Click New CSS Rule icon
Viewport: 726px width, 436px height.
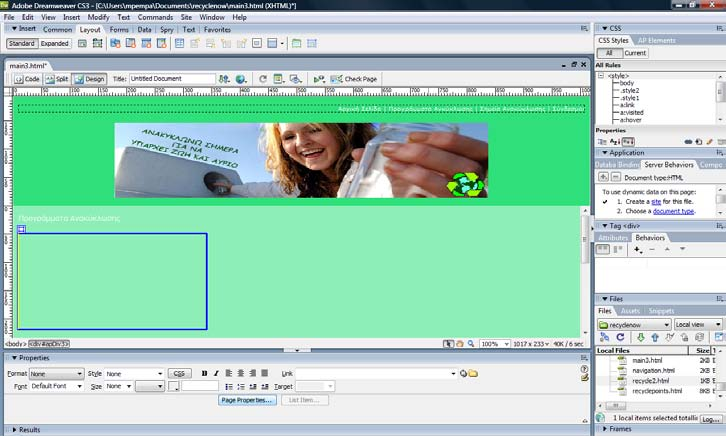pyautogui.click(x=699, y=142)
